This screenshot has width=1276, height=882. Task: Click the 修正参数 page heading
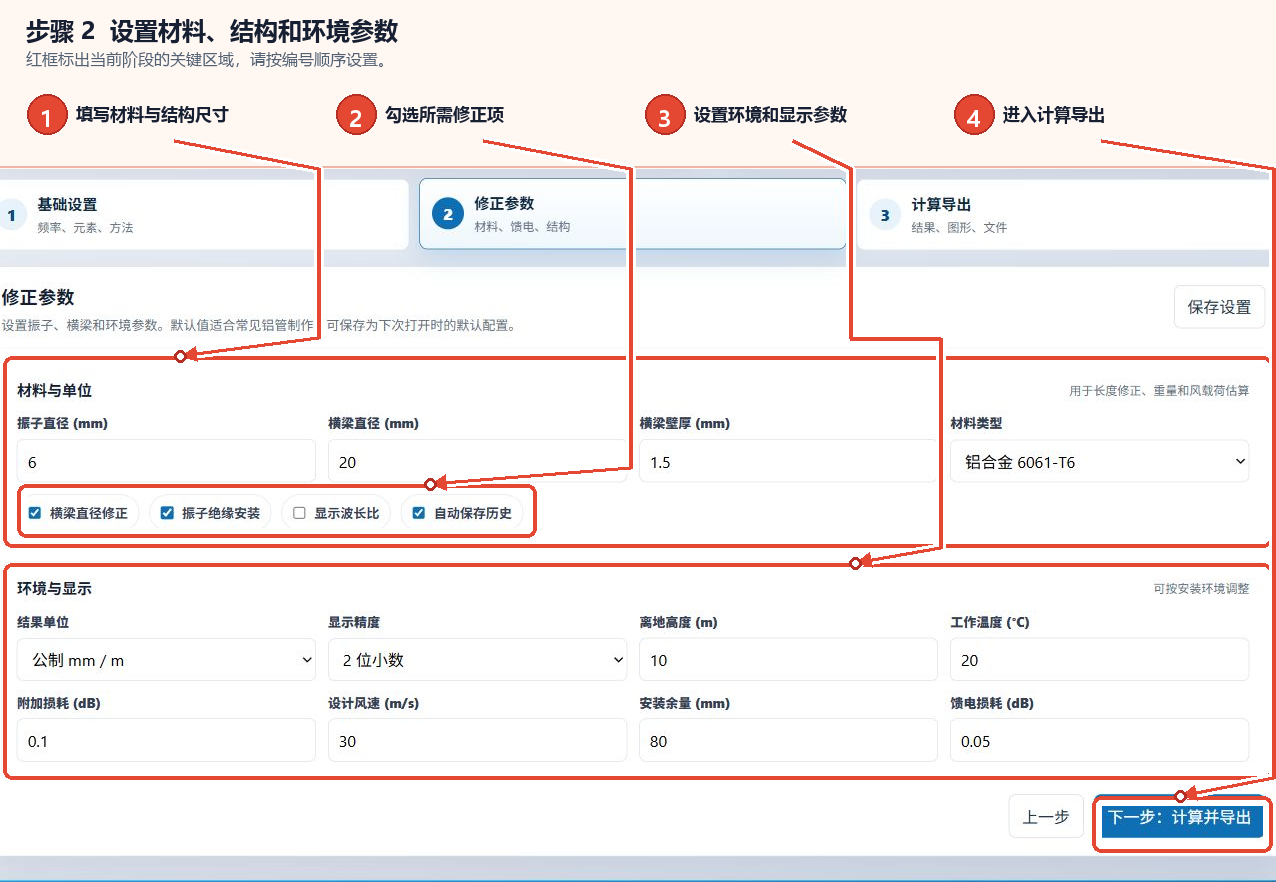[x=38, y=297]
